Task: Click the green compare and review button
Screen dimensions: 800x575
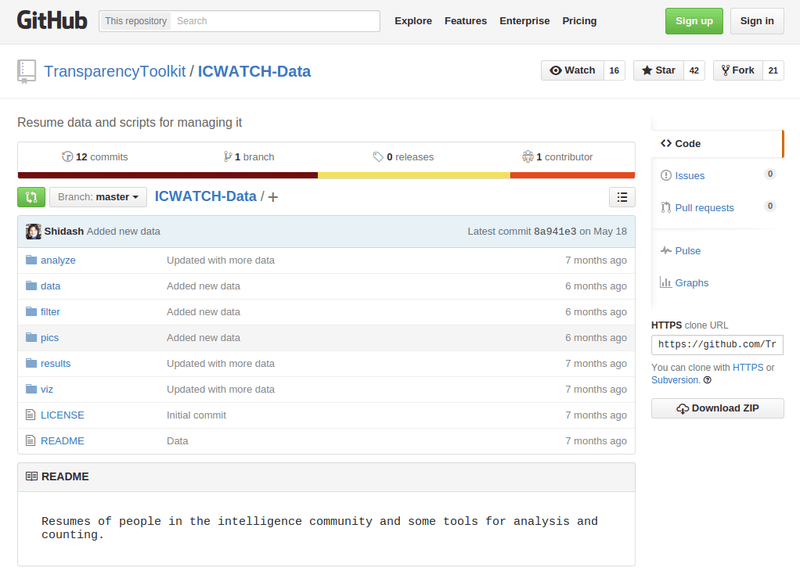Action: click(x=31, y=197)
